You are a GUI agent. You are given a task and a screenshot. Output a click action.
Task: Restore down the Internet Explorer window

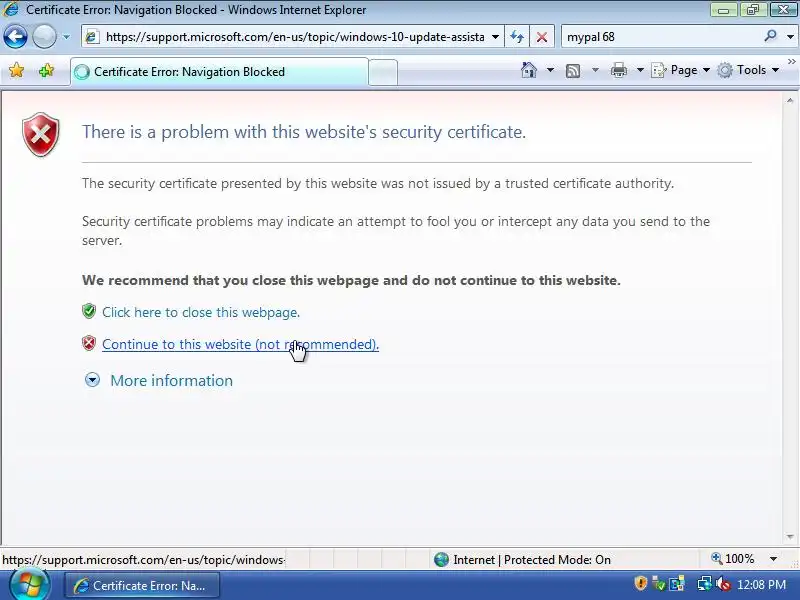753,10
